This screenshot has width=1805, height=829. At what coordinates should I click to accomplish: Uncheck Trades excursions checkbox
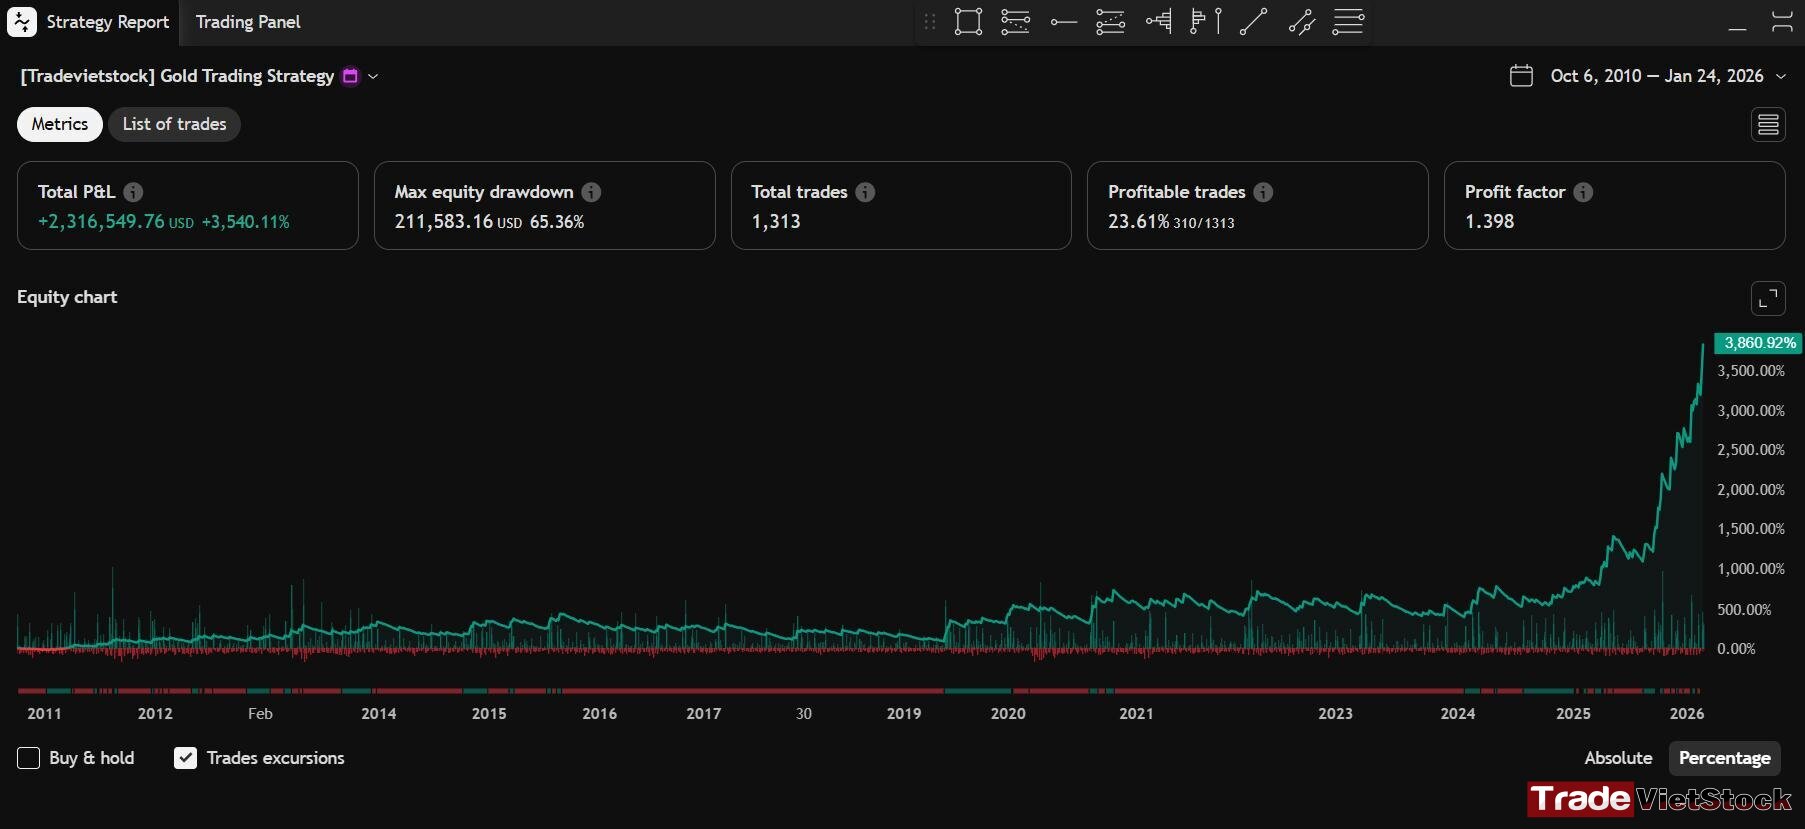185,758
